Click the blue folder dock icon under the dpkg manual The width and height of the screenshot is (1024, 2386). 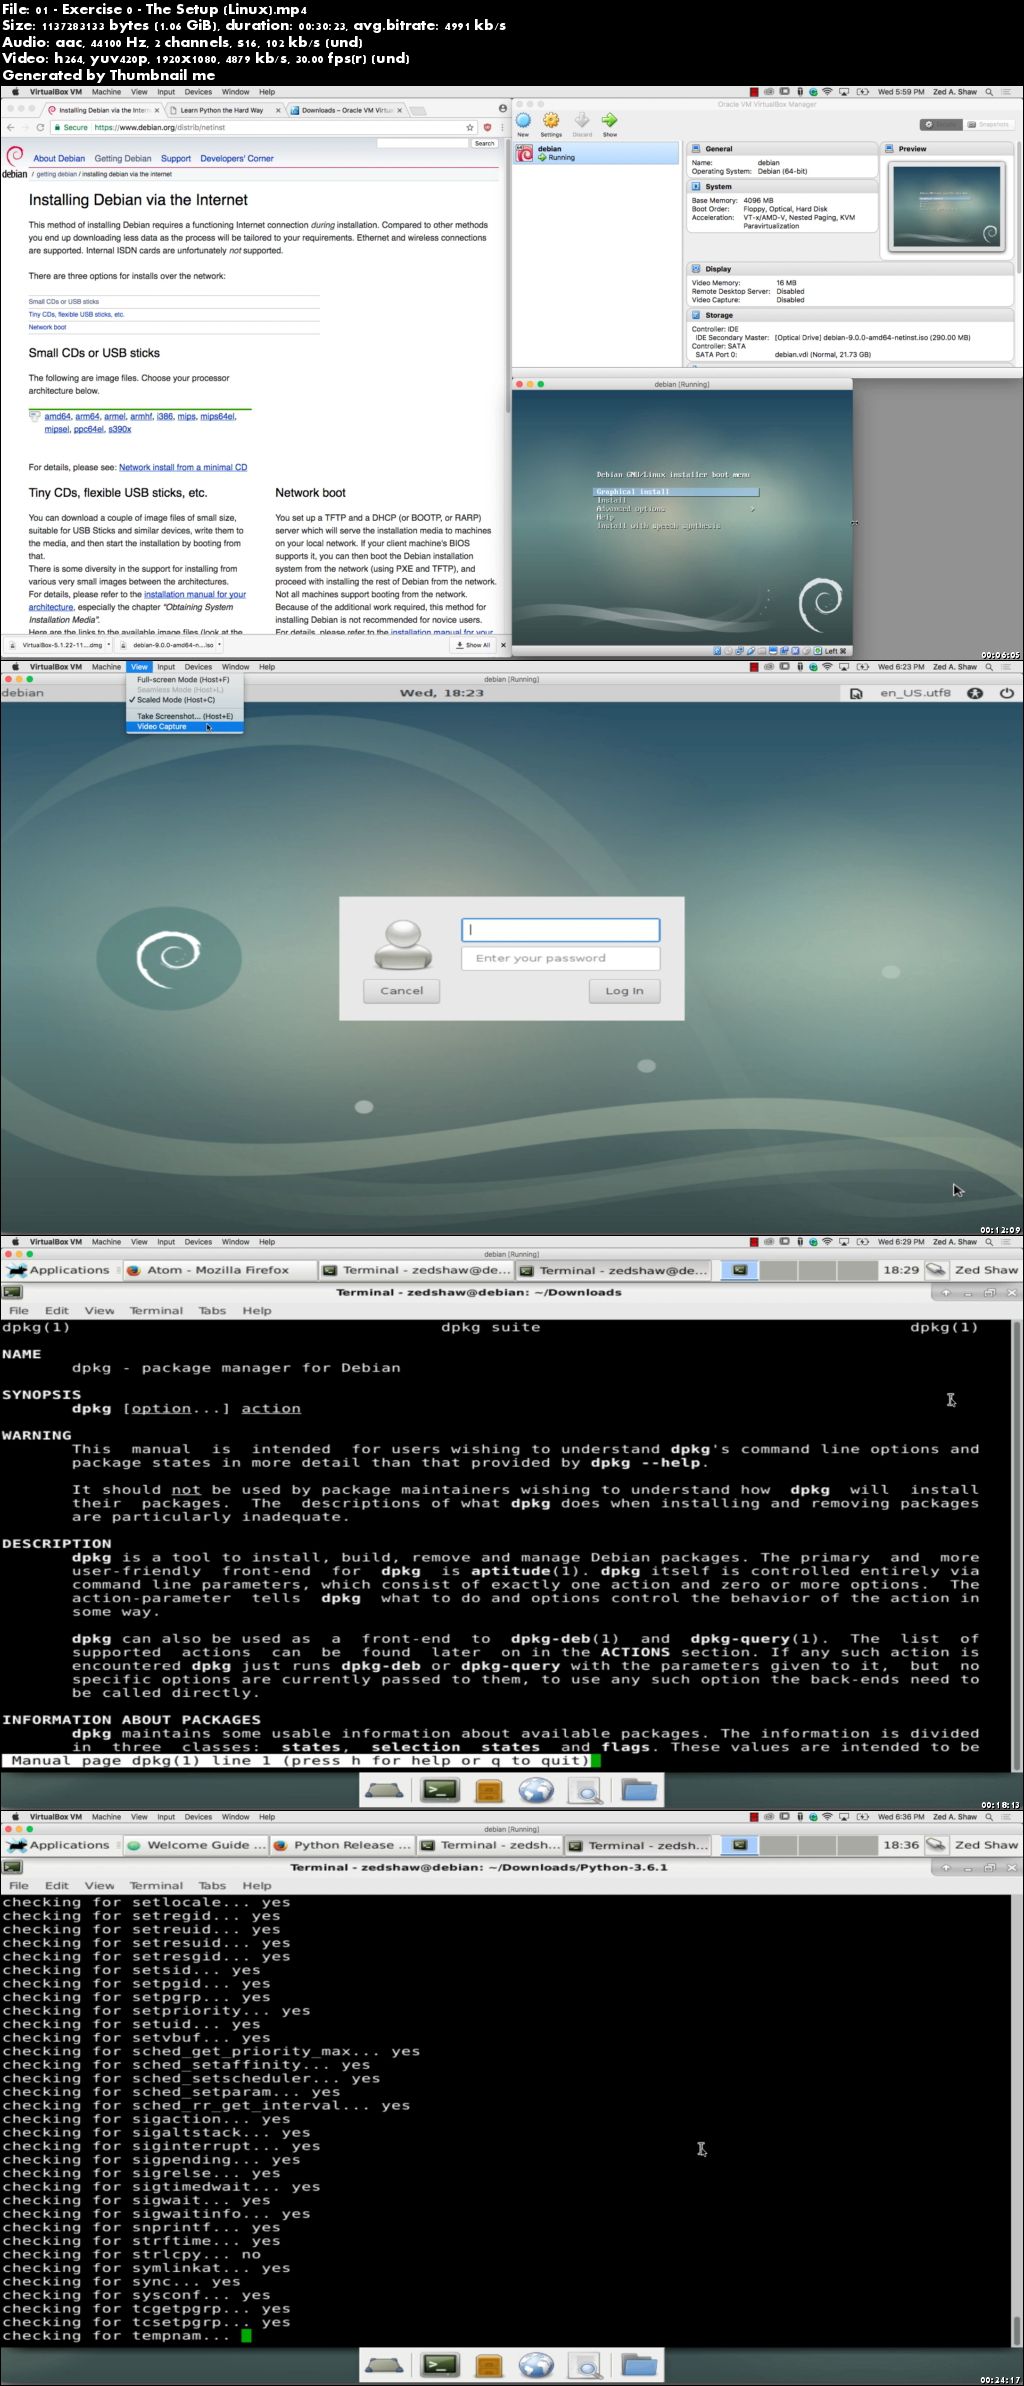[639, 1789]
